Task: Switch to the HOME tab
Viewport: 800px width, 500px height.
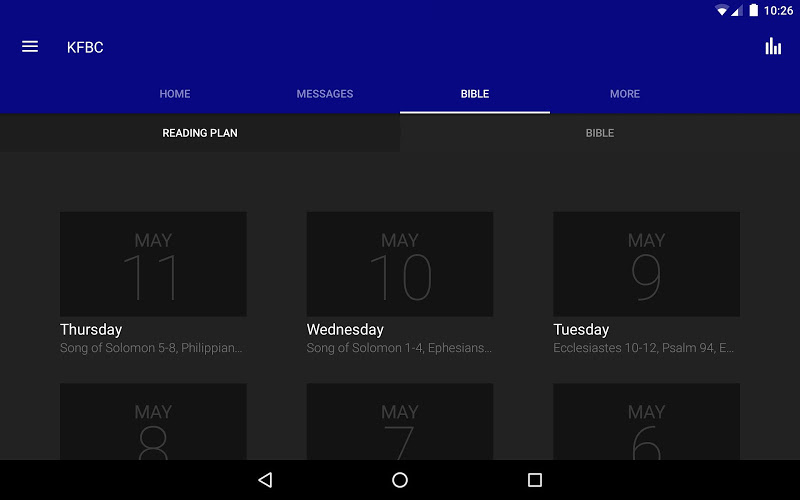Action: click(175, 94)
